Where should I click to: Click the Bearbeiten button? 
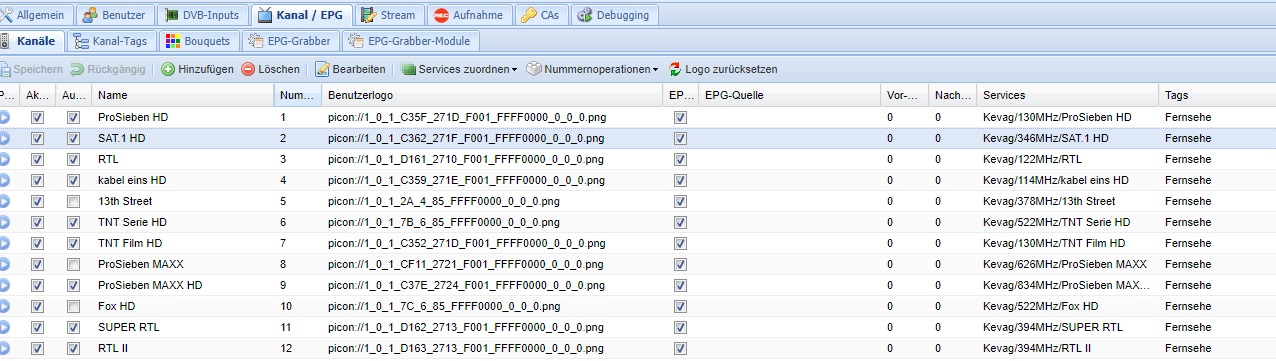pyautogui.click(x=350, y=69)
